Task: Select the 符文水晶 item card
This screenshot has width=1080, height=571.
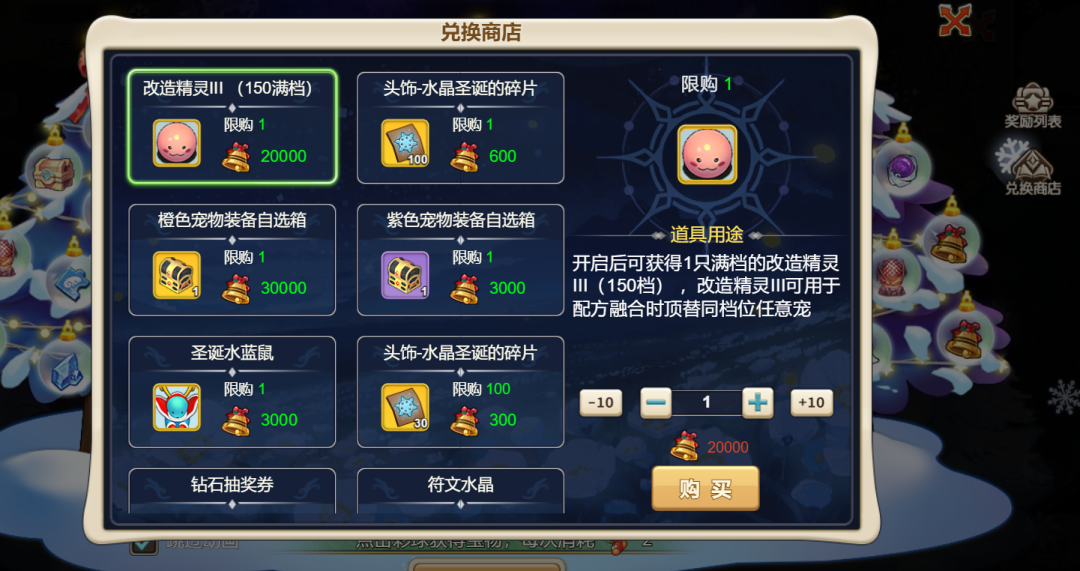Action: pyautogui.click(x=461, y=491)
